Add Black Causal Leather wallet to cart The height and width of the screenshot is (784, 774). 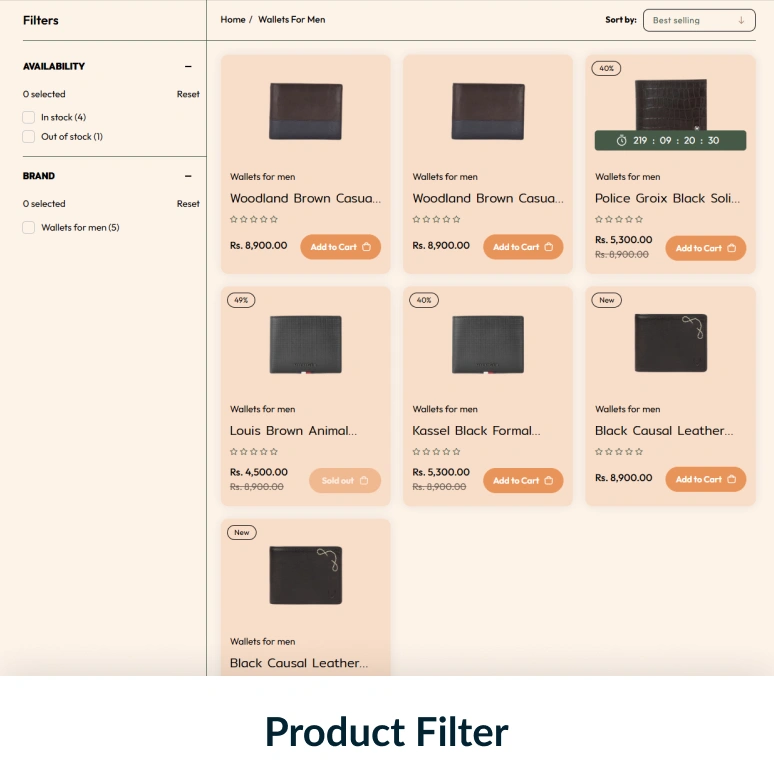(x=706, y=480)
